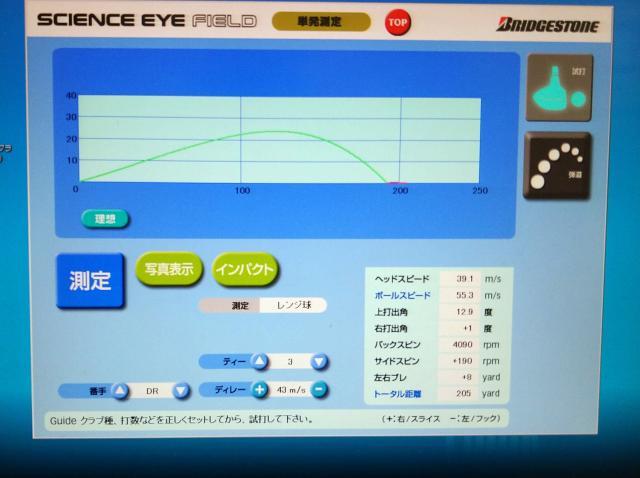The height and width of the screenshot is (478, 640).
Task: Click the ディレー label
Action: pyautogui.click(x=230, y=390)
